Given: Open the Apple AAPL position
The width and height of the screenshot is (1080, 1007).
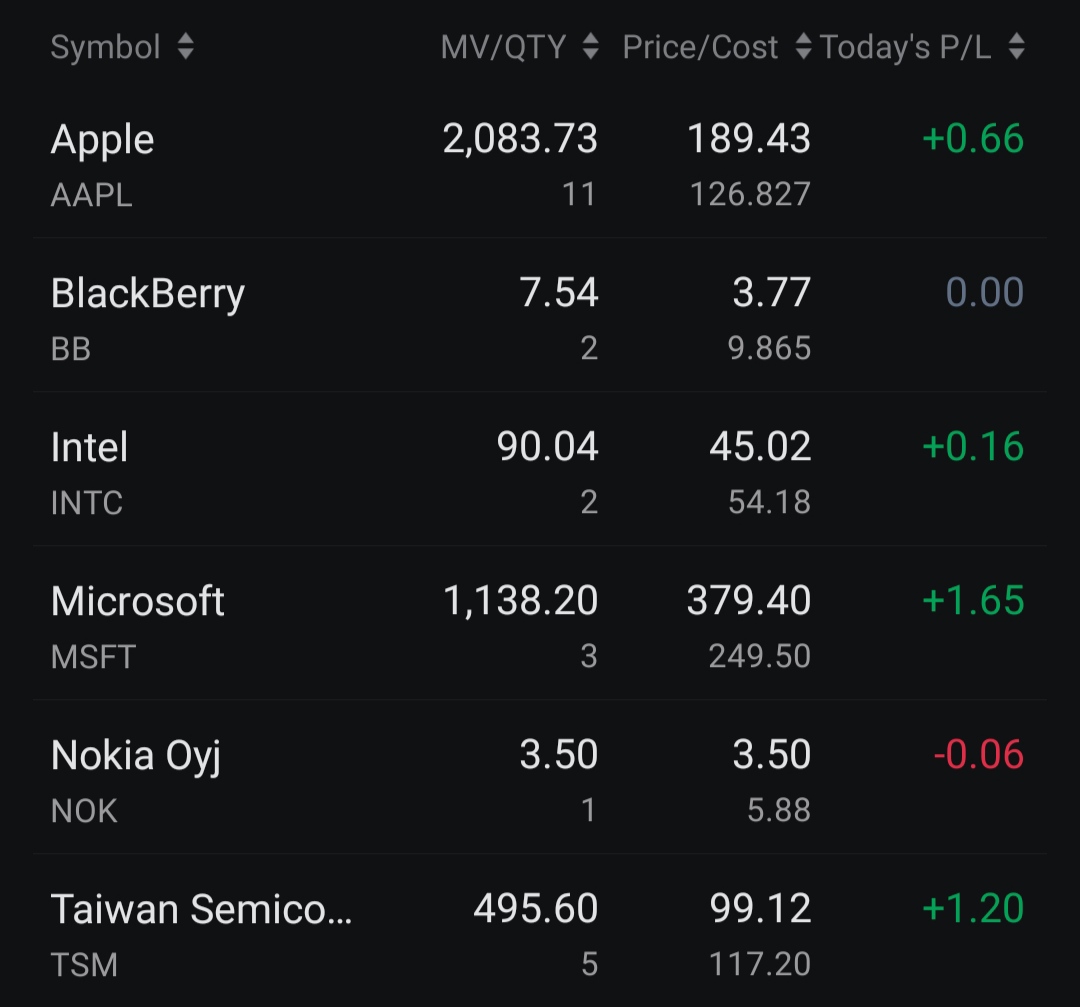Looking at the screenshot, I should click(x=540, y=165).
